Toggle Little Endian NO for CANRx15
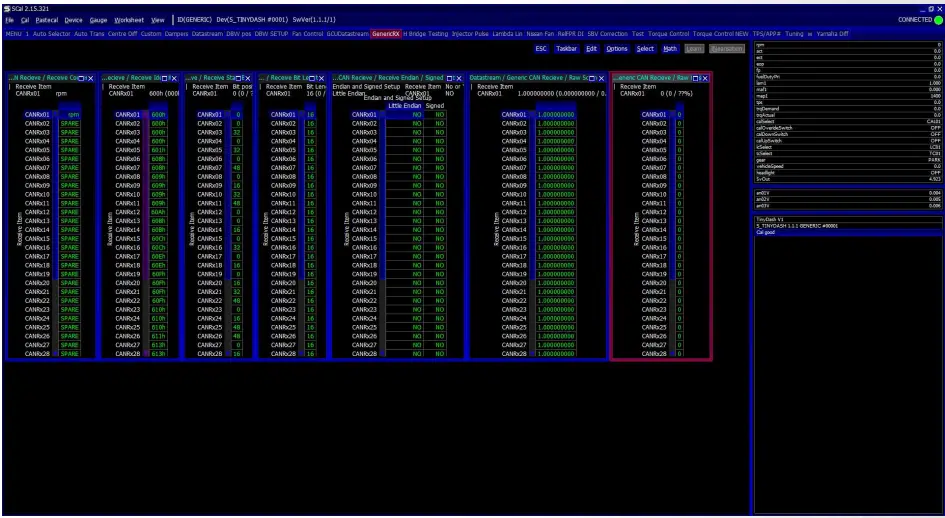This screenshot has height=518, width=945. click(x=404, y=239)
